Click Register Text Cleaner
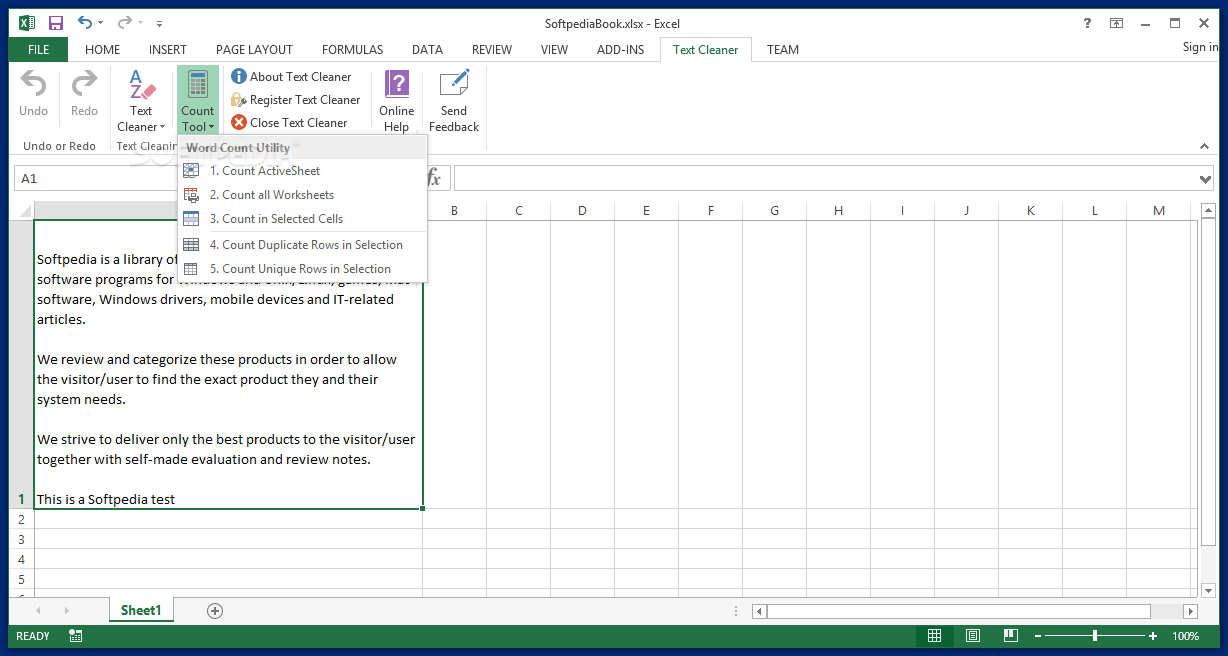 tap(295, 100)
